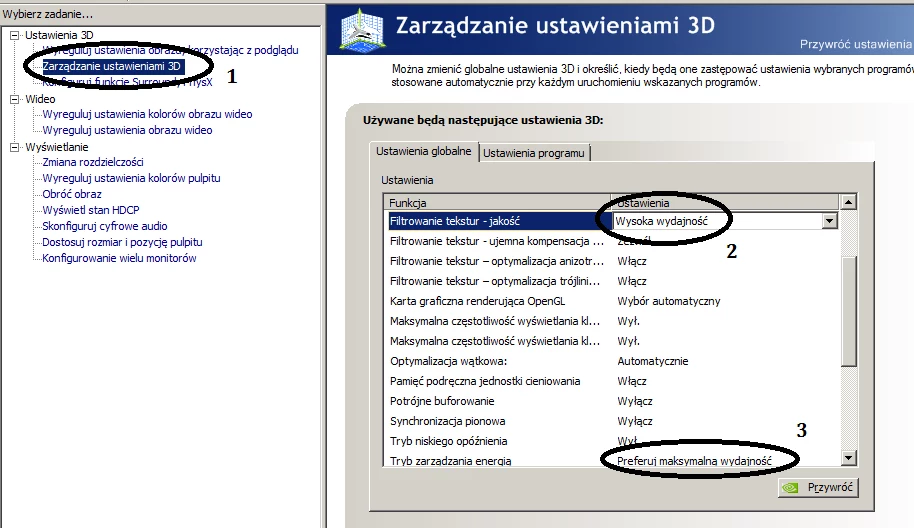This screenshot has width=914, height=528.
Task: Select Karta graficzna renderująca OpenGL row
Action: [x=611, y=301]
